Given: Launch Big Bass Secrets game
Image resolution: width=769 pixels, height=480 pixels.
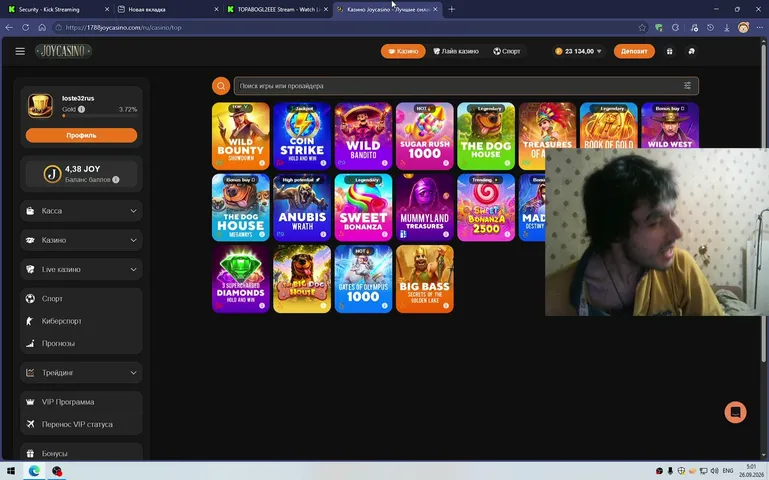Looking at the screenshot, I should [x=424, y=279].
